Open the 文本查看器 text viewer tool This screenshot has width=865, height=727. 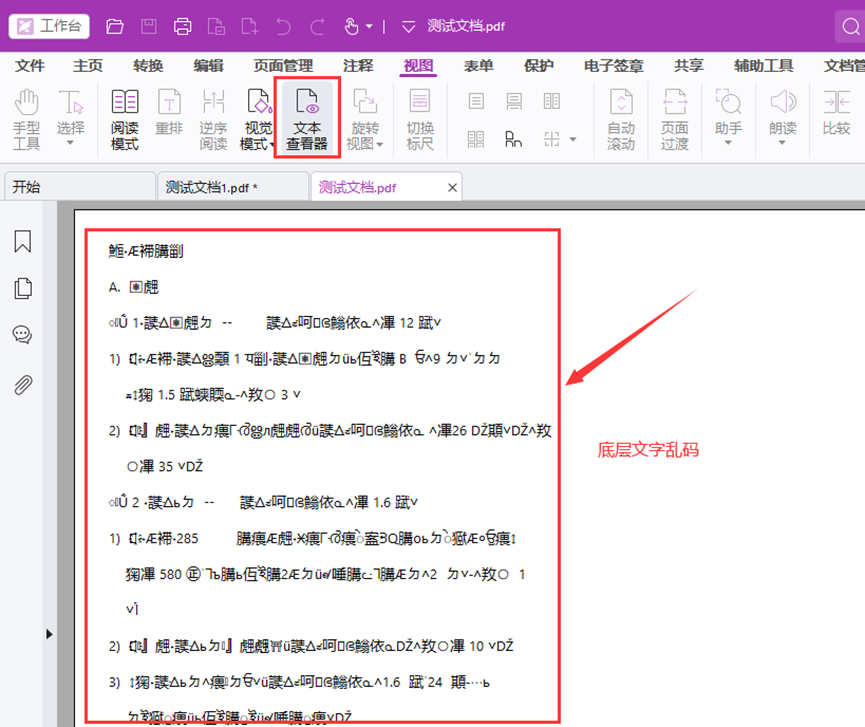click(307, 120)
